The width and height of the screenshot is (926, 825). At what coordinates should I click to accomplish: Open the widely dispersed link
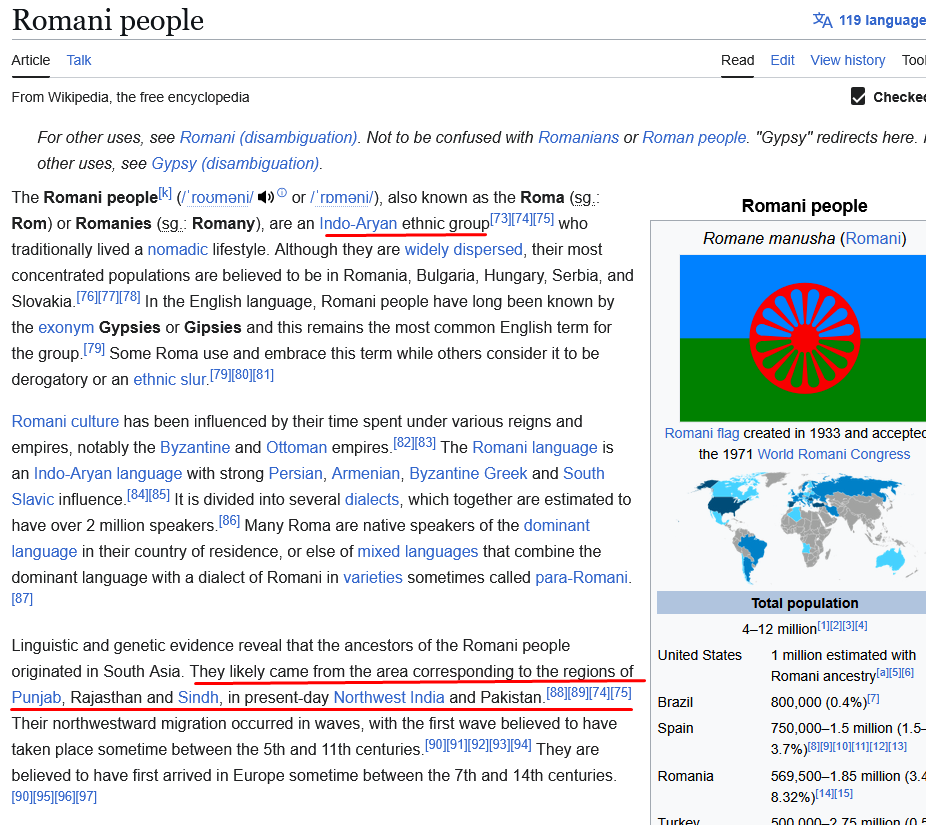pos(464,249)
